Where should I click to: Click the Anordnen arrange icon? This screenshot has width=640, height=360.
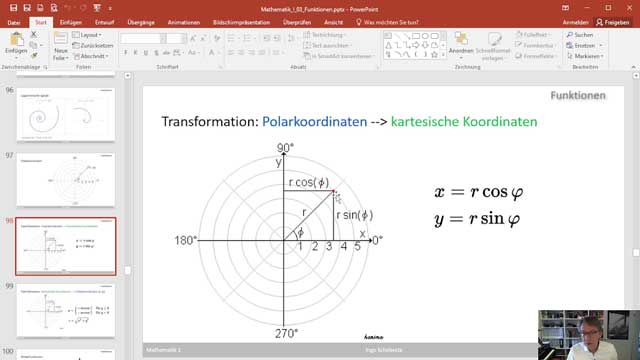click(461, 39)
